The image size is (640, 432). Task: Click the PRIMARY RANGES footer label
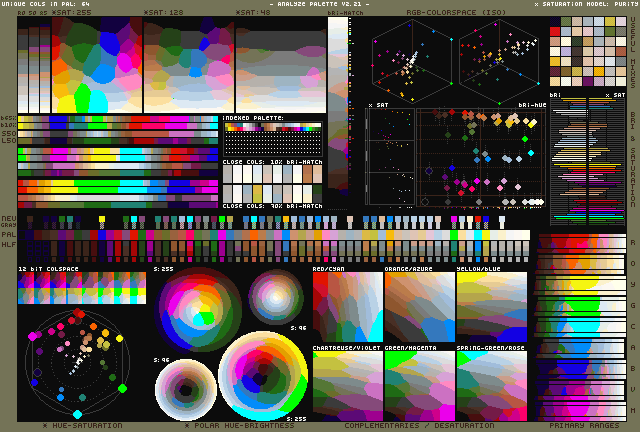tap(584, 425)
